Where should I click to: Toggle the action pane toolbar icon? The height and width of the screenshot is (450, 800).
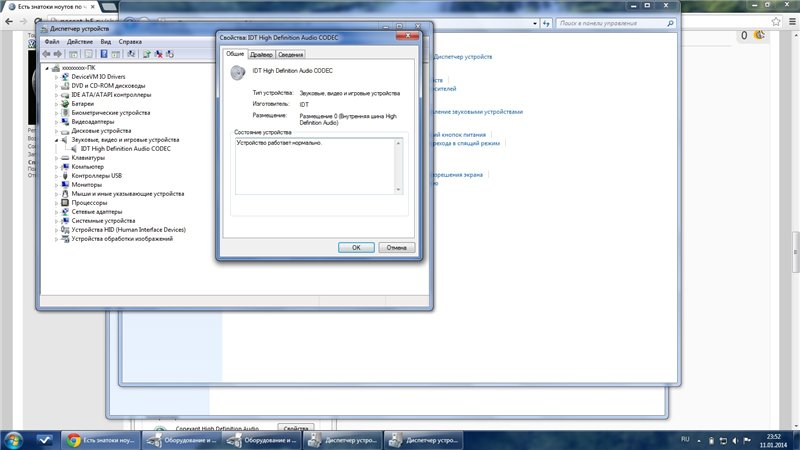(x=116, y=54)
